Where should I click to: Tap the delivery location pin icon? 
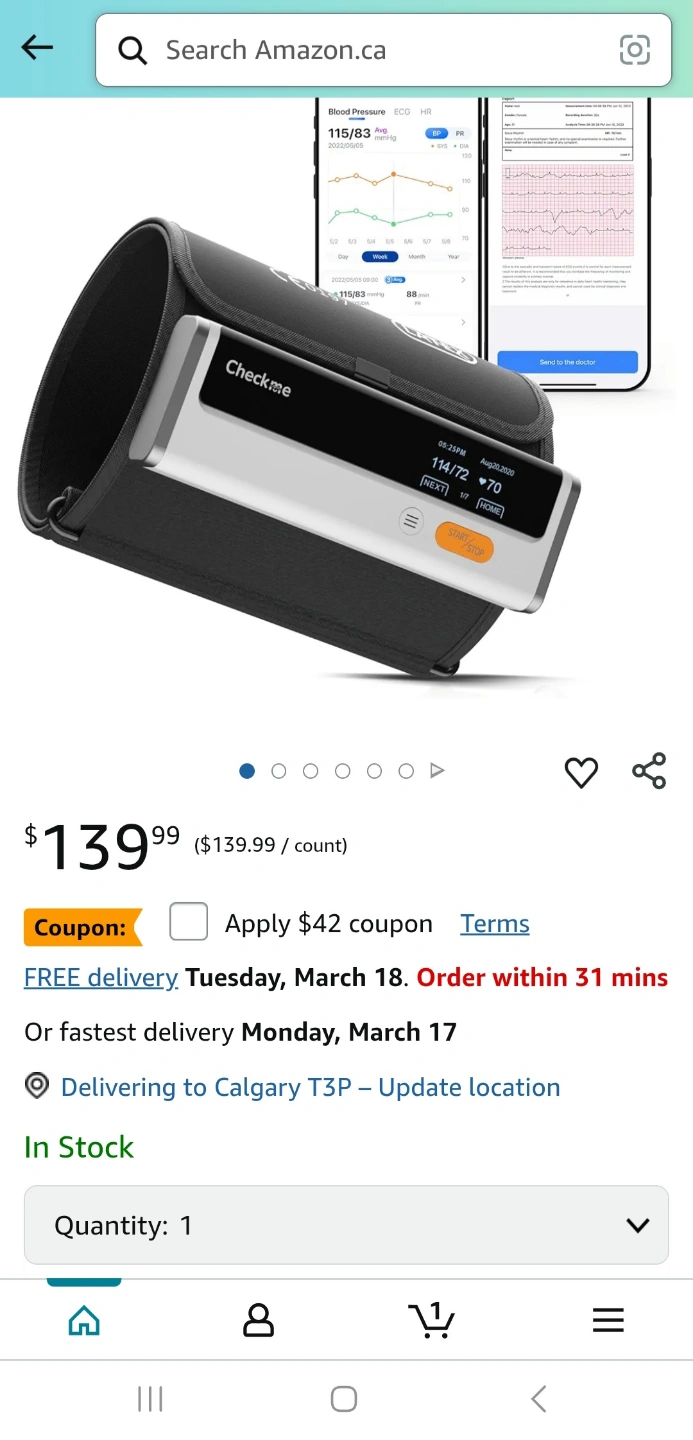tap(37, 1086)
